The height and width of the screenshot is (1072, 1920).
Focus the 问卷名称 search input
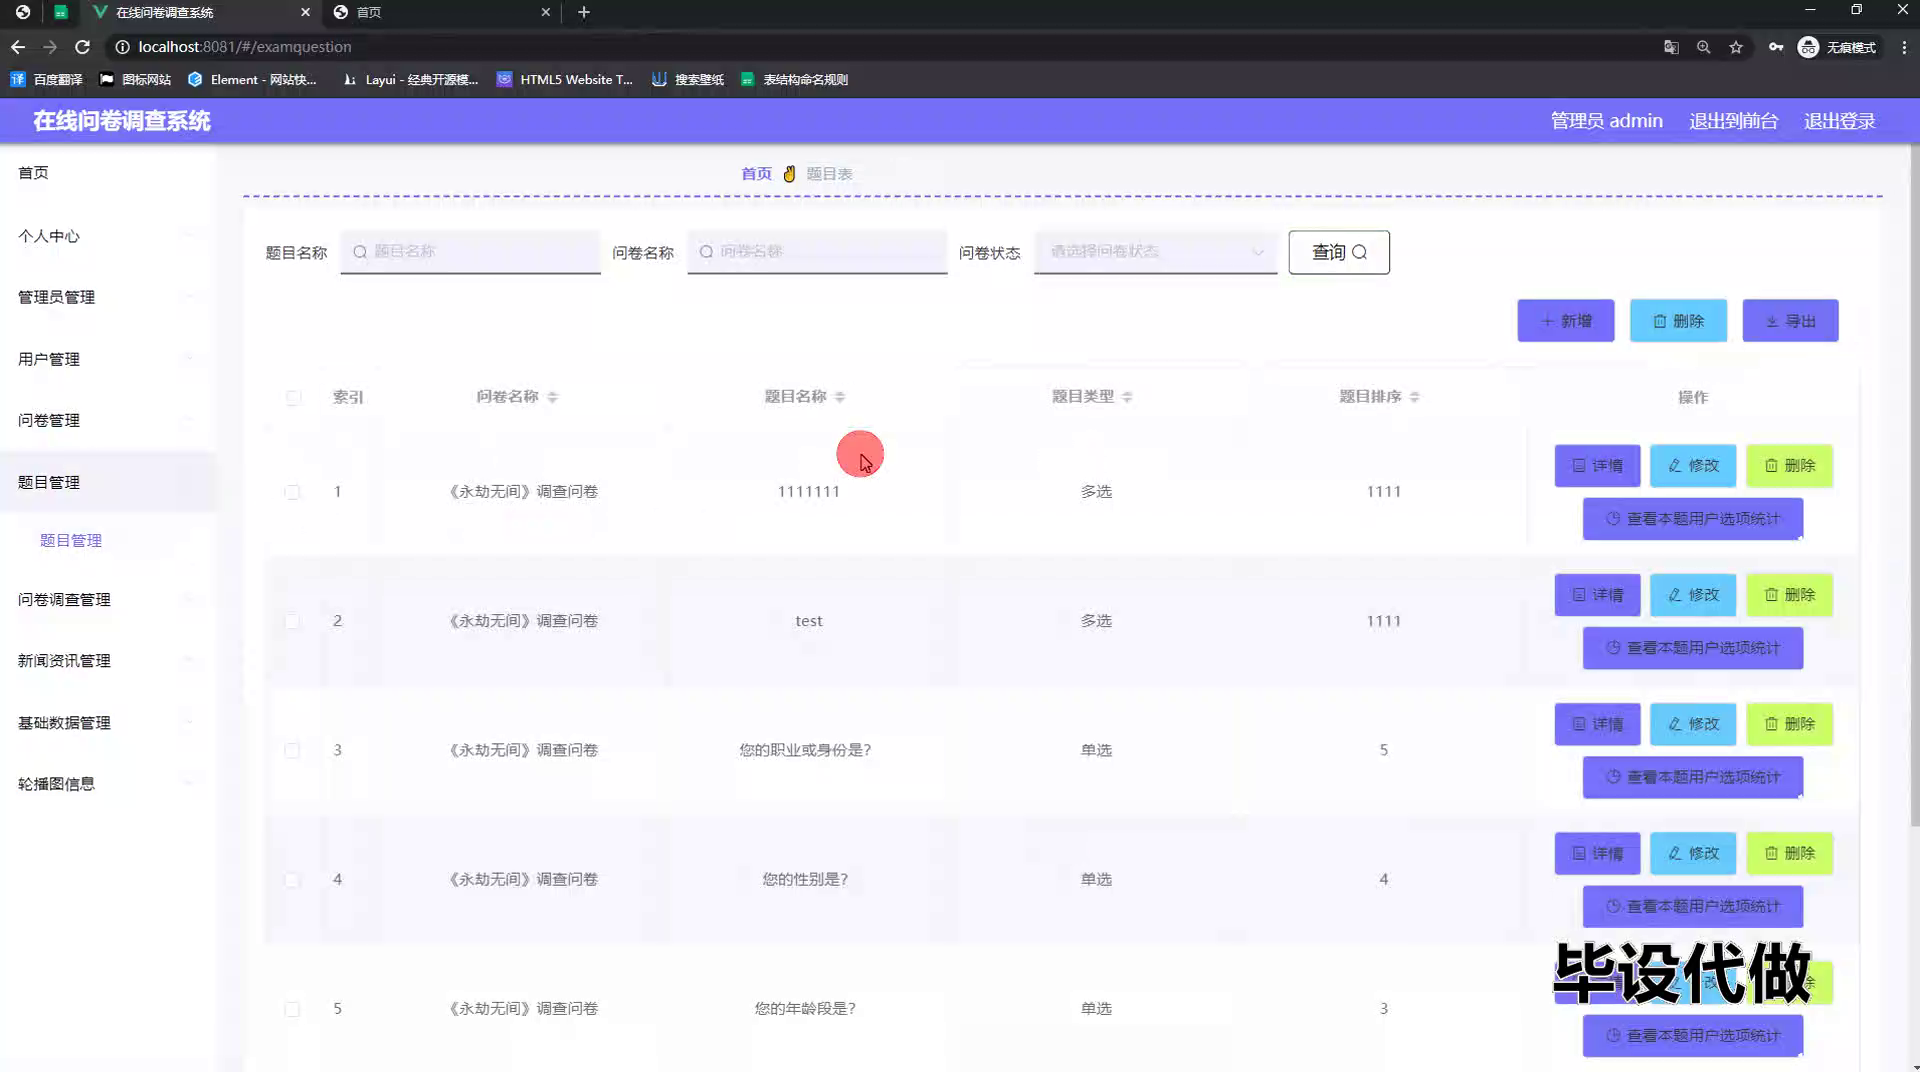coord(817,252)
